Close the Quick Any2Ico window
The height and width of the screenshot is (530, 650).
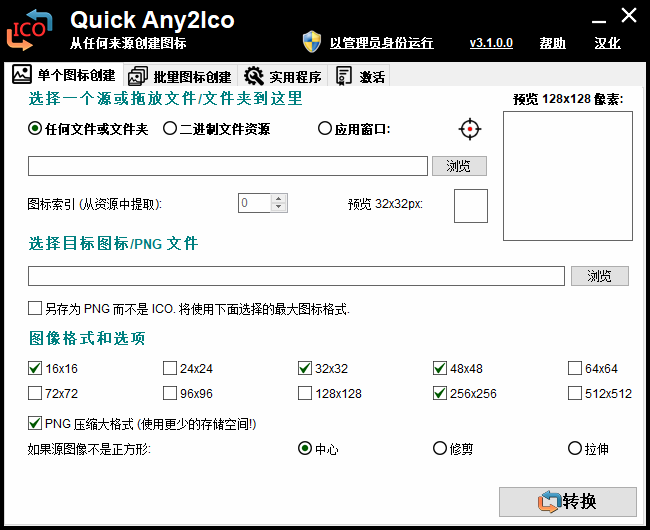click(x=629, y=16)
